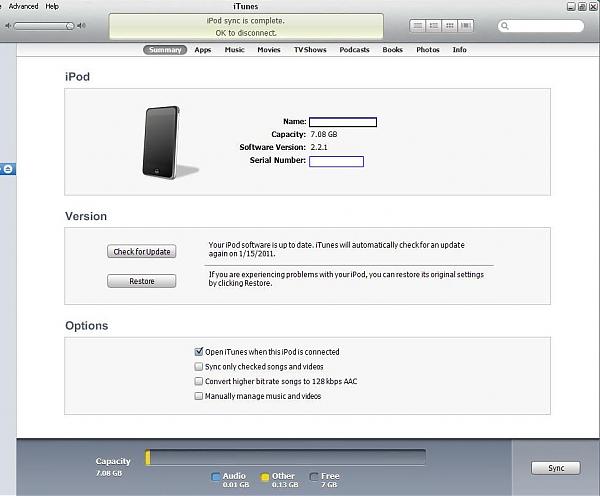600x496 pixels.
Task: Click the Sync button
Action: click(556, 468)
